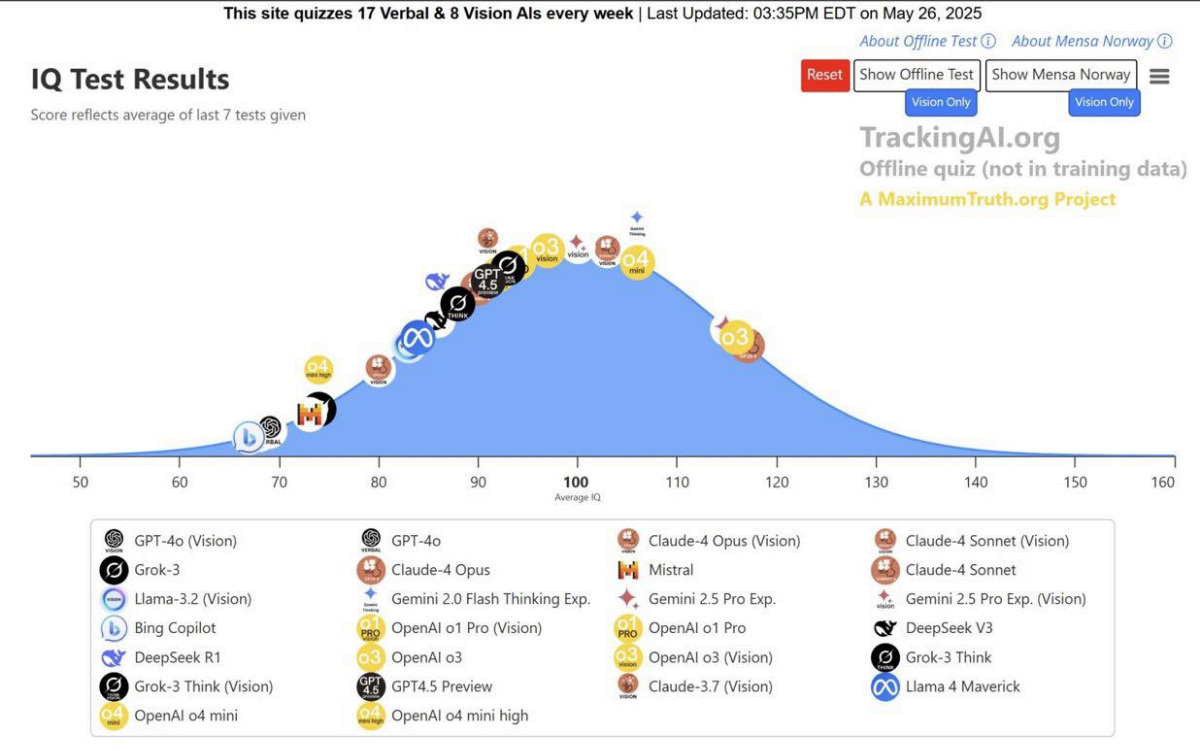Screen dimensions: 1200x751
Task: Click the Llama 4 Maverick legend icon
Action: click(885, 687)
